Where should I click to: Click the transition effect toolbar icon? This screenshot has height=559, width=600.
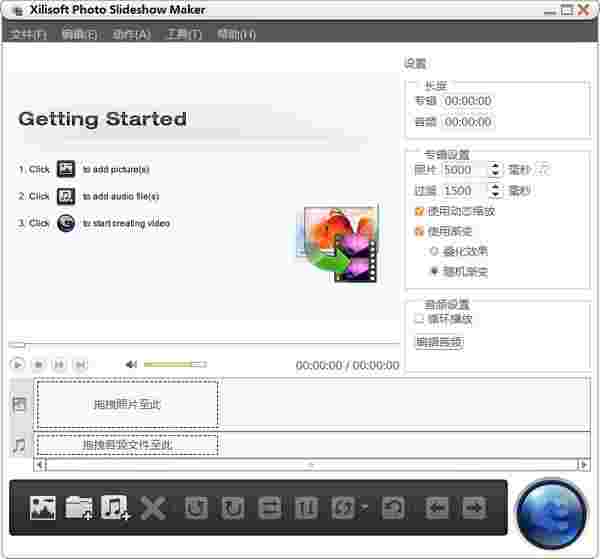point(343,508)
